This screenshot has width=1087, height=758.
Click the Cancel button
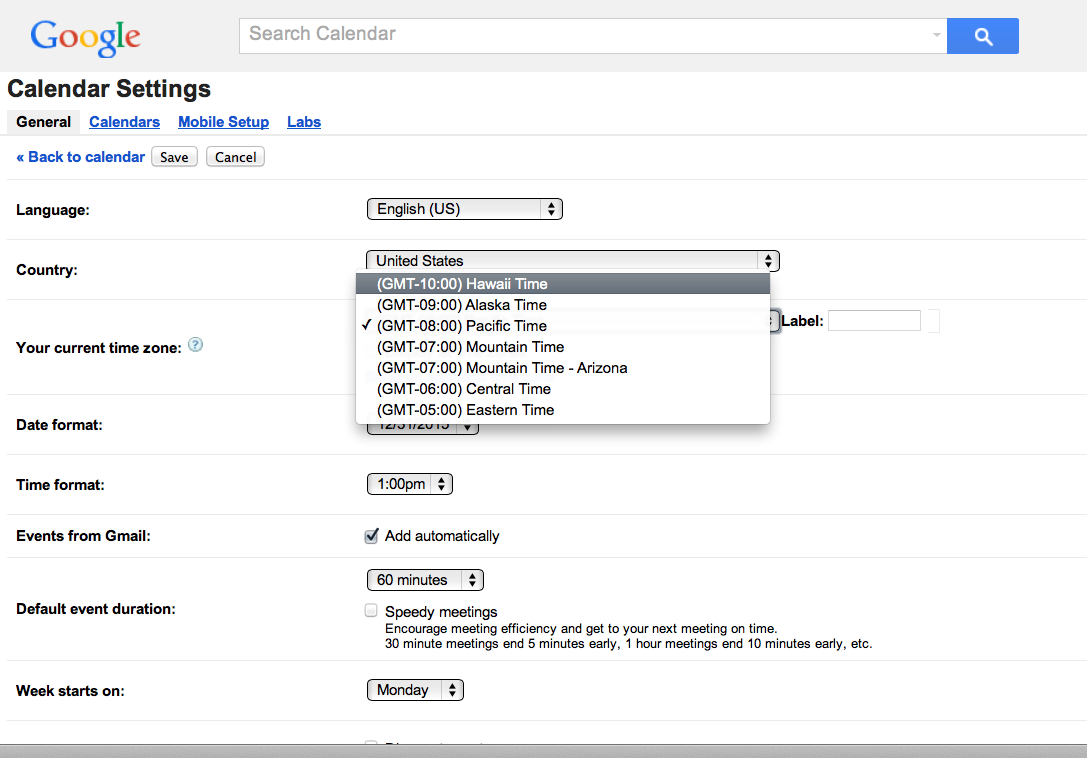(x=235, y=157)
